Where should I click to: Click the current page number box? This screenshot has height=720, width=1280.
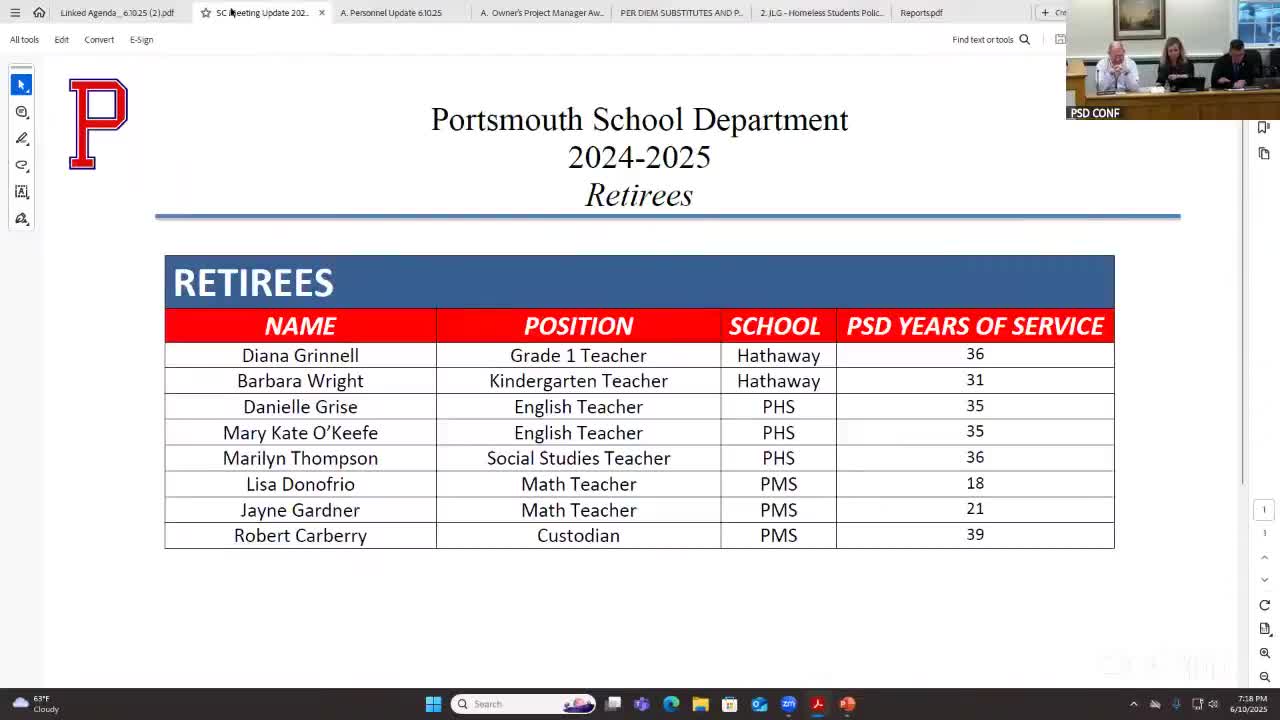[x=1264, y=510]
